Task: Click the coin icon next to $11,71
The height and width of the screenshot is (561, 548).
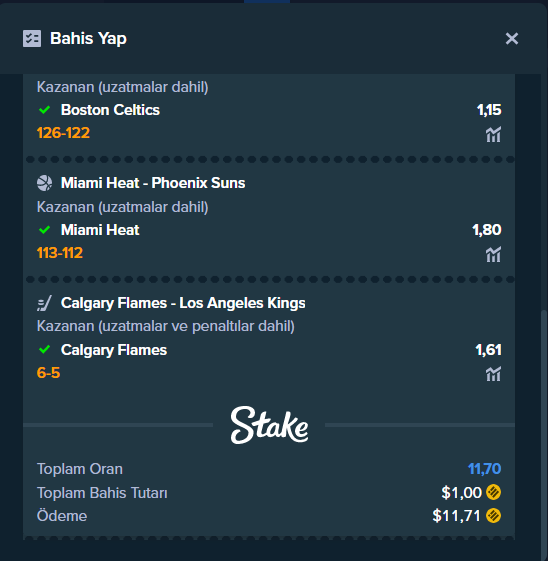Action: (493, 516)
